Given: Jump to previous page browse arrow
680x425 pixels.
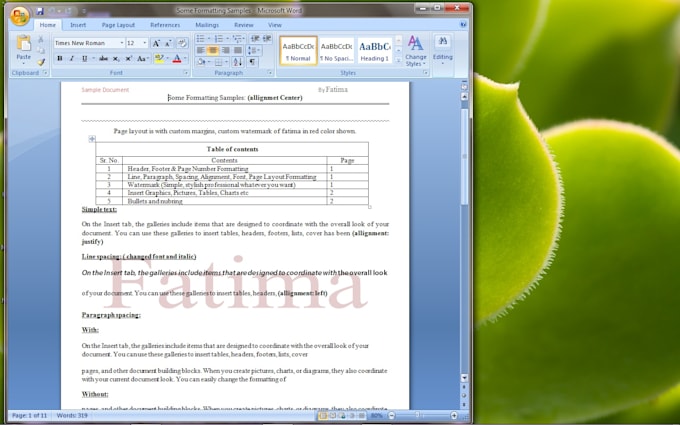Looking at the screenshot, I should 464,387.
